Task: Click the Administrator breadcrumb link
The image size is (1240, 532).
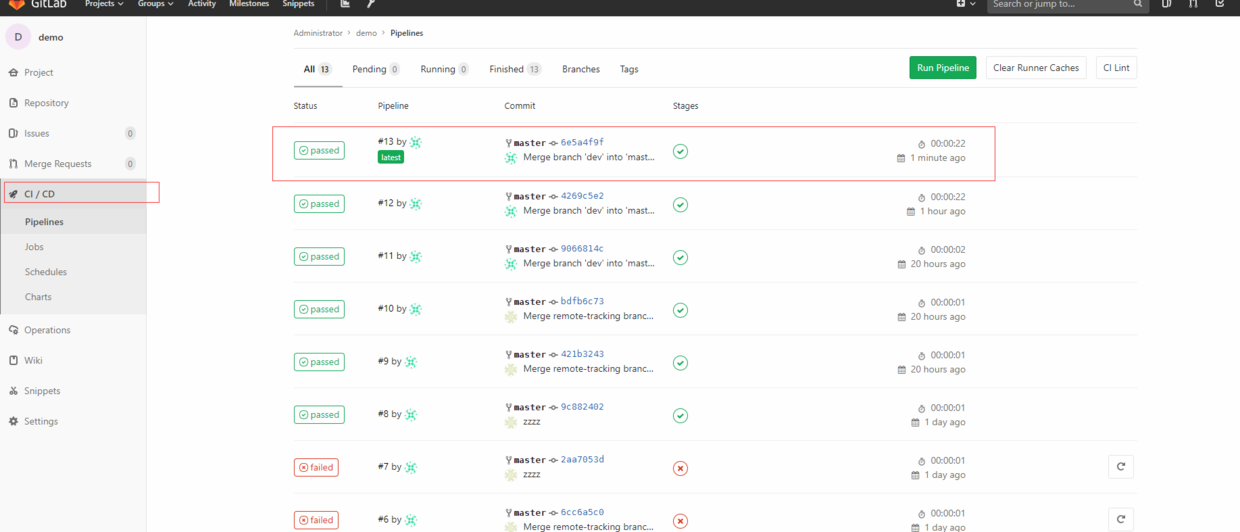Action: (x=318, y=33)
